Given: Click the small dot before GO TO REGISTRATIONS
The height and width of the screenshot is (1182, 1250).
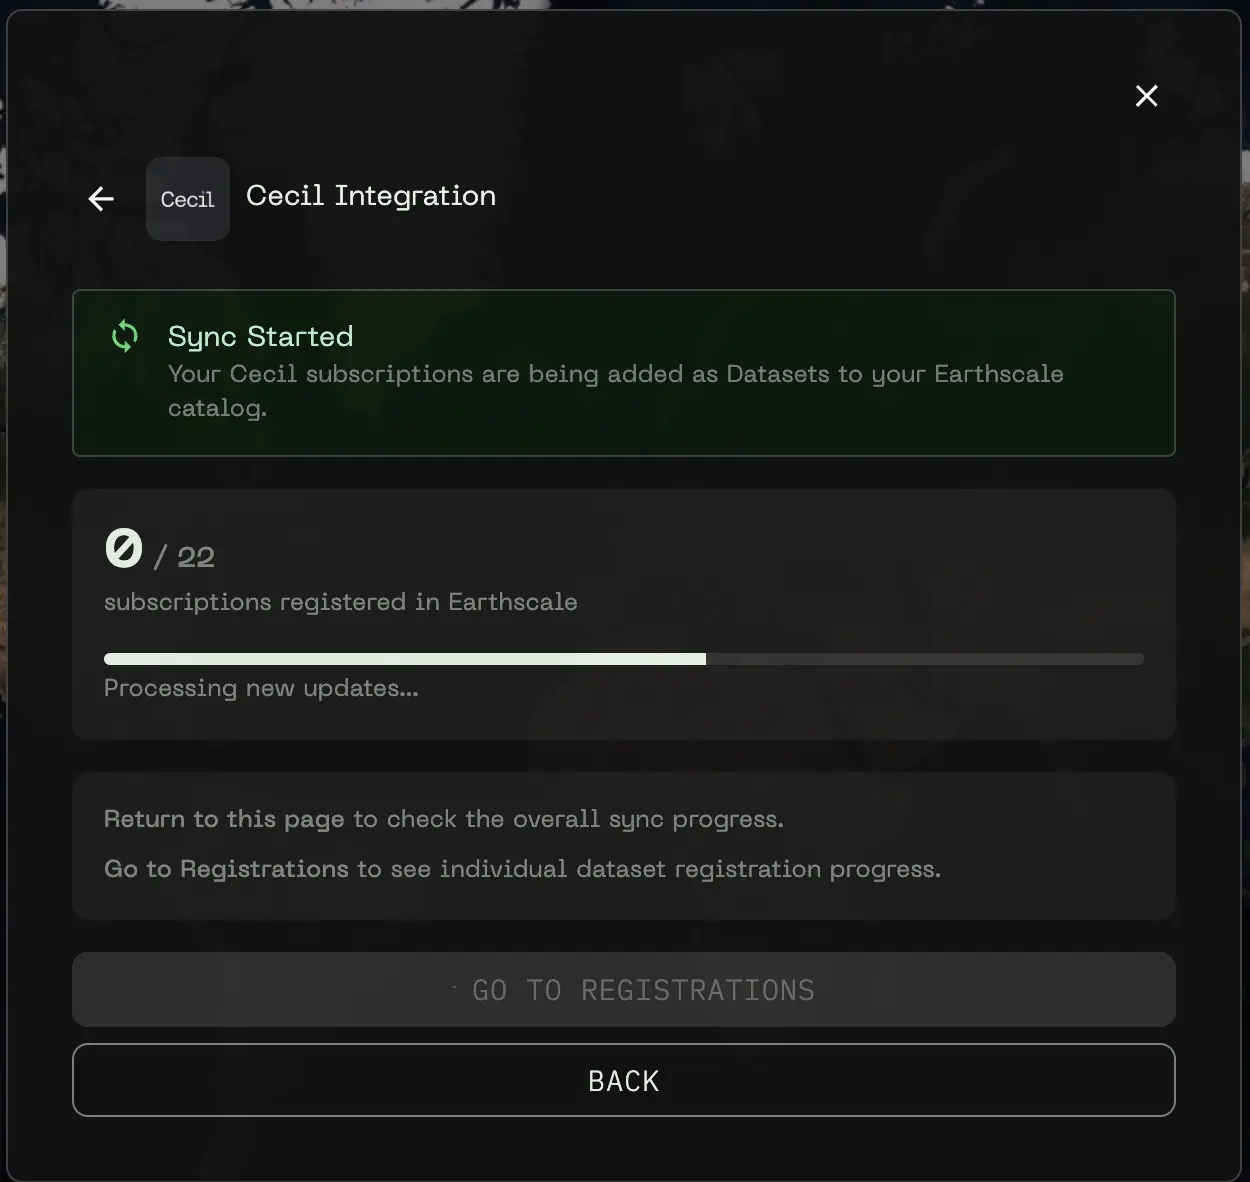Looking at the screenshot, I should (x=454, y=988).
